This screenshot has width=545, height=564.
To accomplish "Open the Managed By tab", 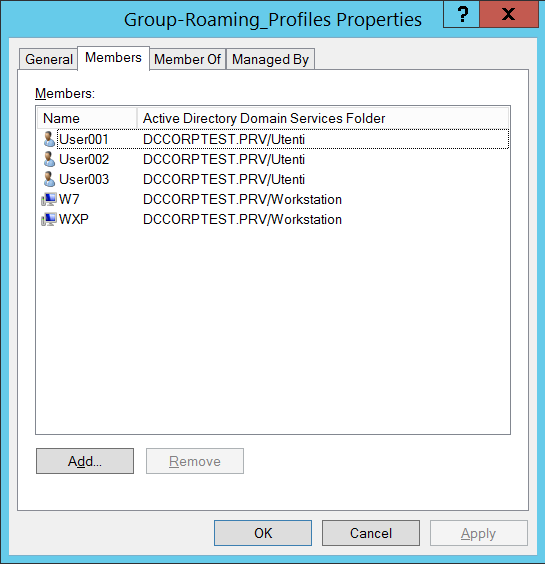I will tap(270, 59).
